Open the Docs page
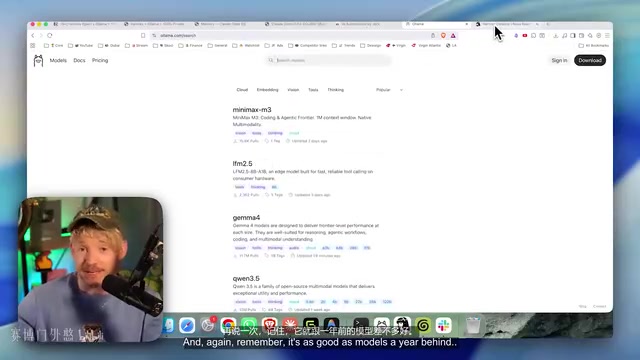 79,60
